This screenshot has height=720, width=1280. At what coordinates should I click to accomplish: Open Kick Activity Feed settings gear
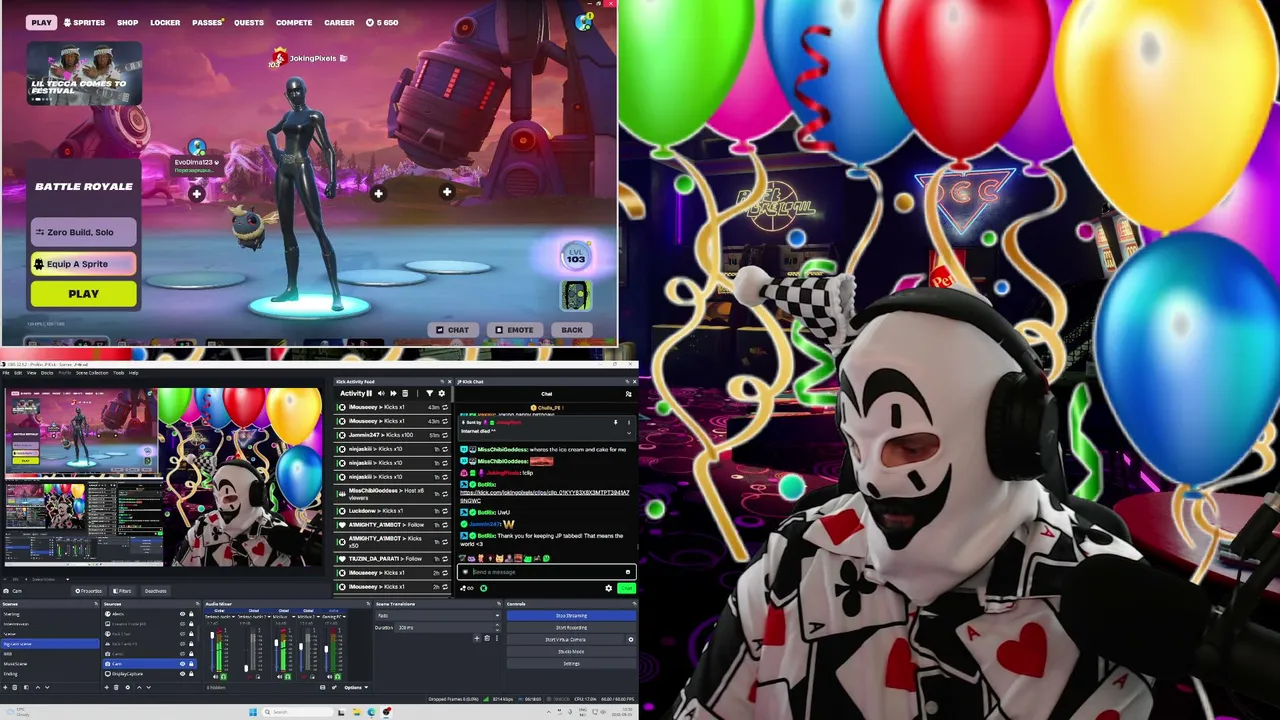[442, 393]
